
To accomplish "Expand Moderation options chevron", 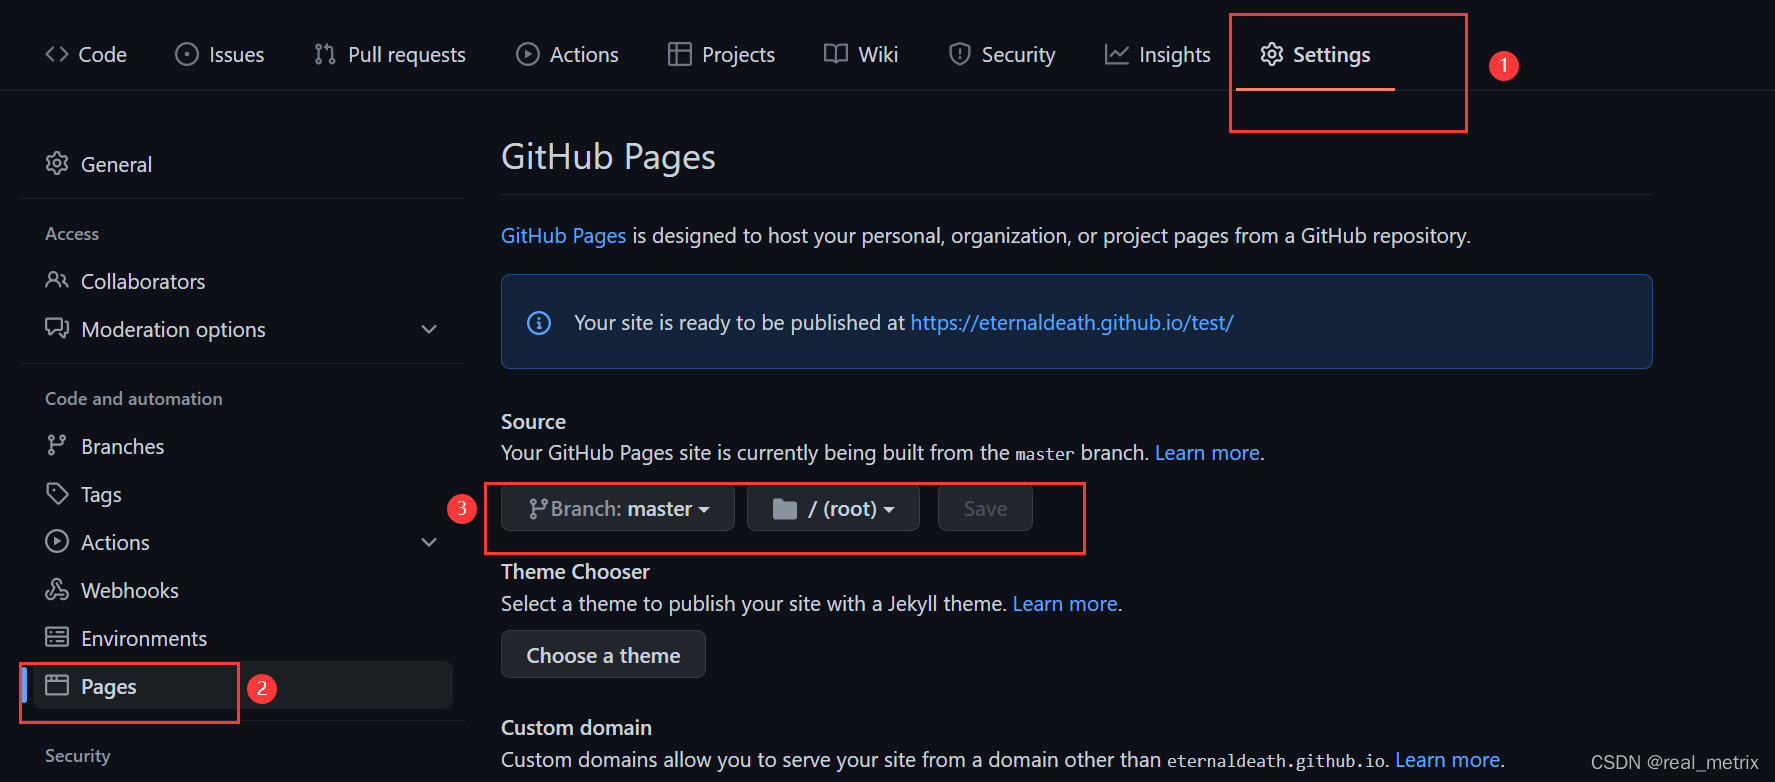I will 429,329.
